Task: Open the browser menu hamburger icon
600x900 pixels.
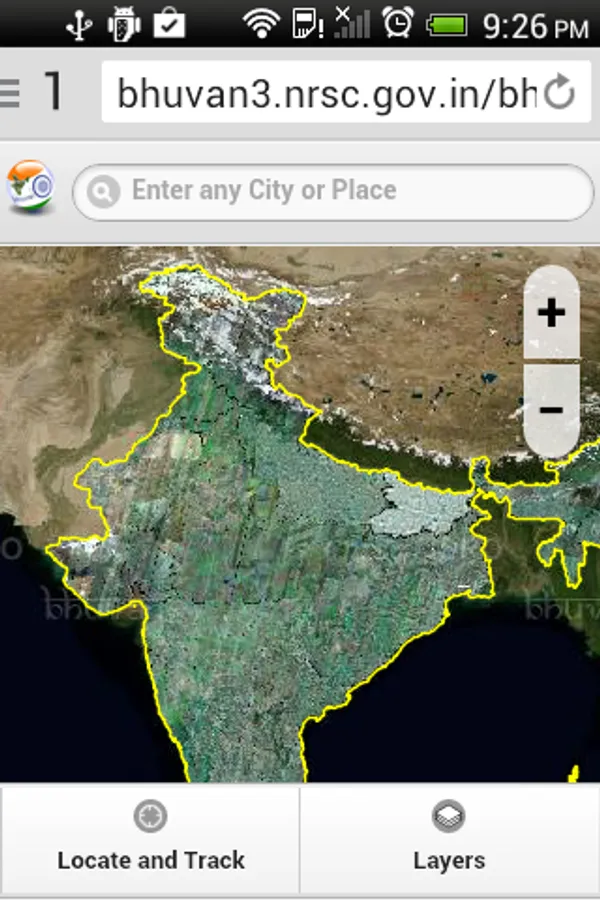Action: point(9,92)
